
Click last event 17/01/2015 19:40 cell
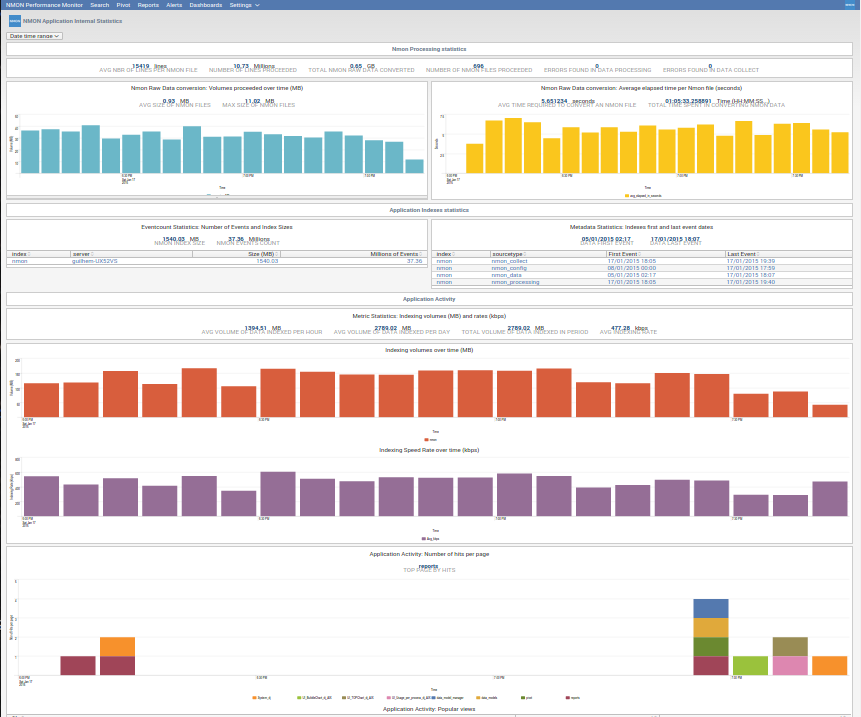click(x=751, y=282)
